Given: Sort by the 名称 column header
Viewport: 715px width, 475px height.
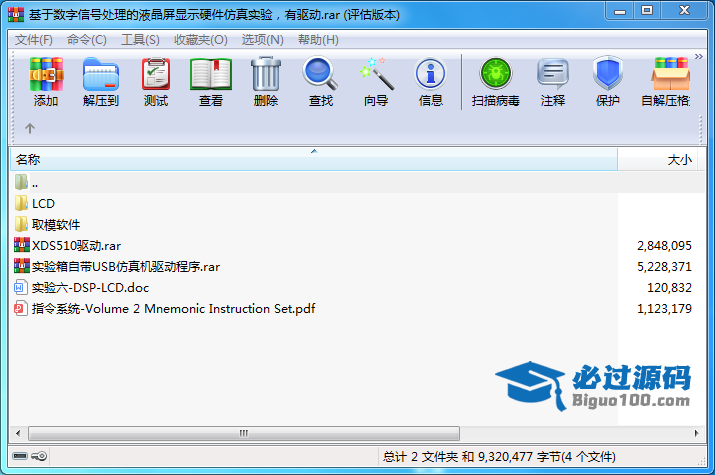Looking at the screenshot, I should (314, 160).
